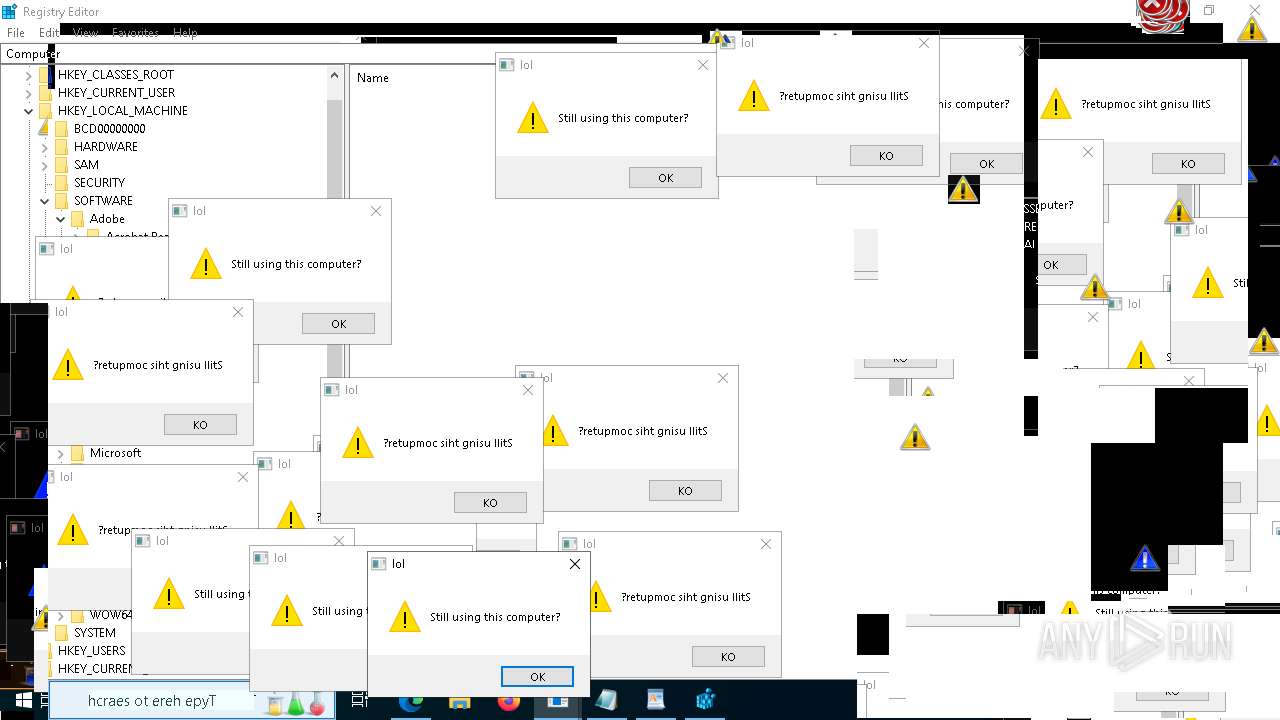
Task: Open the View menu
Action: (85, 33)
